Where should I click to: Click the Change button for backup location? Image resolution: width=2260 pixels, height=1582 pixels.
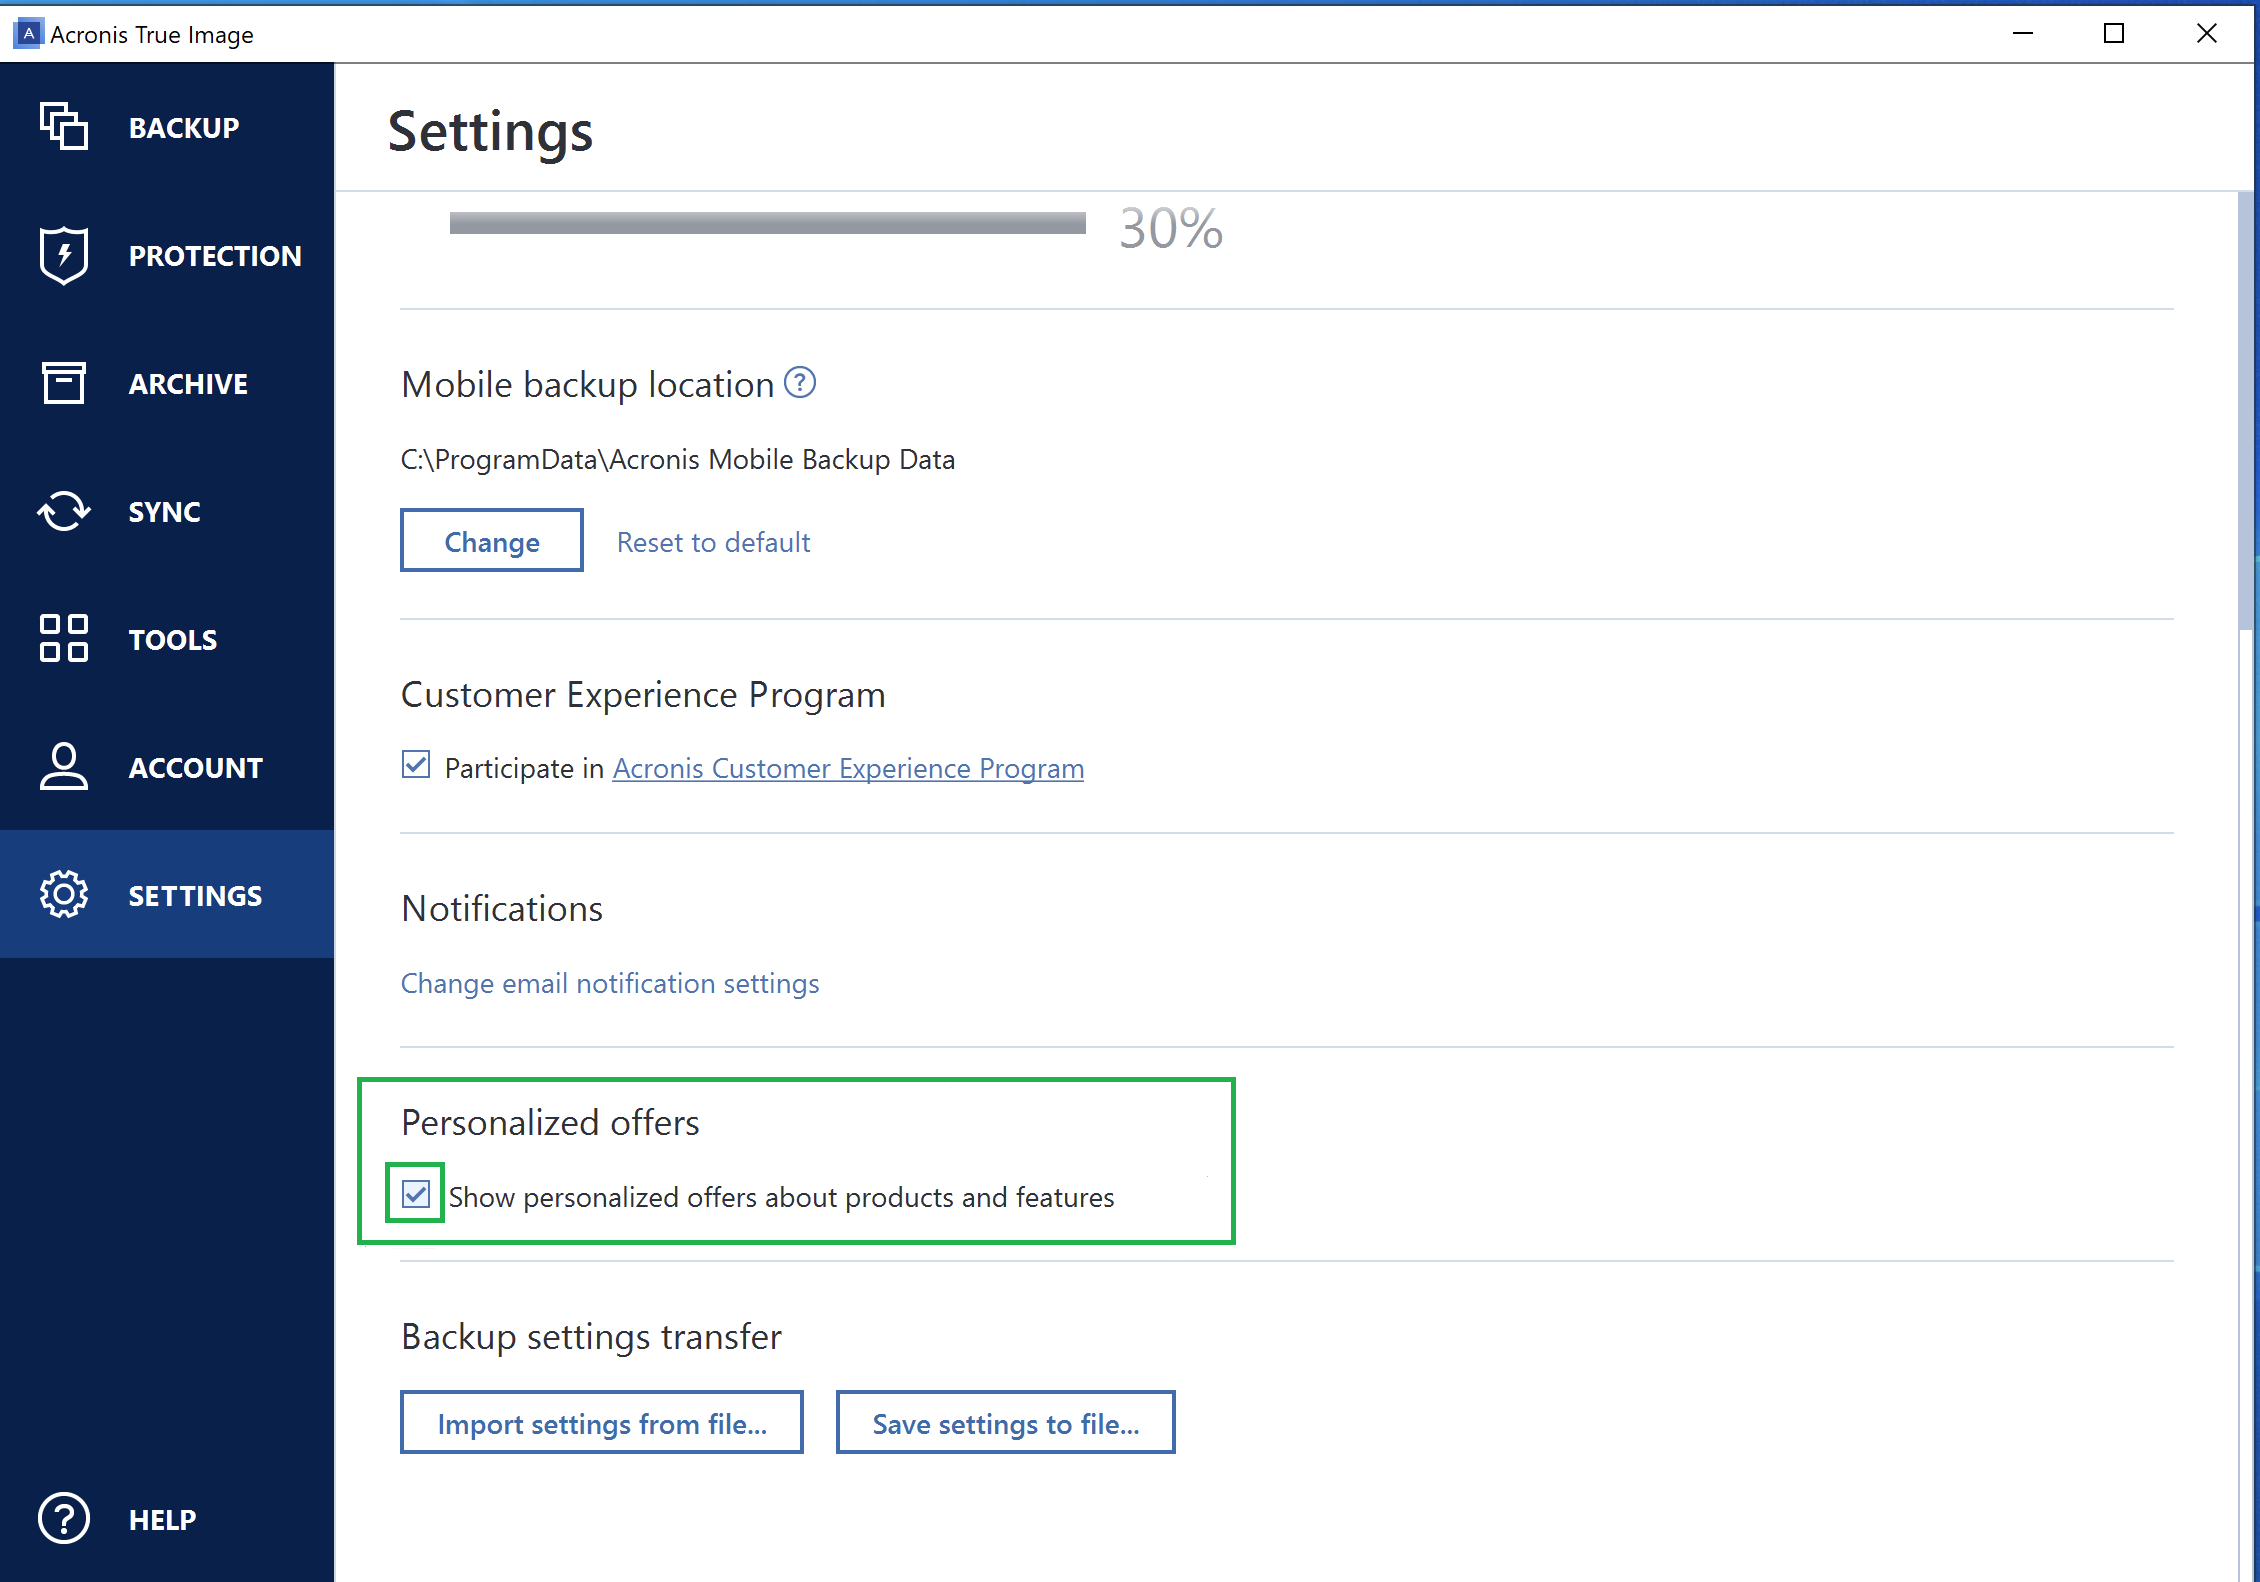491,540
